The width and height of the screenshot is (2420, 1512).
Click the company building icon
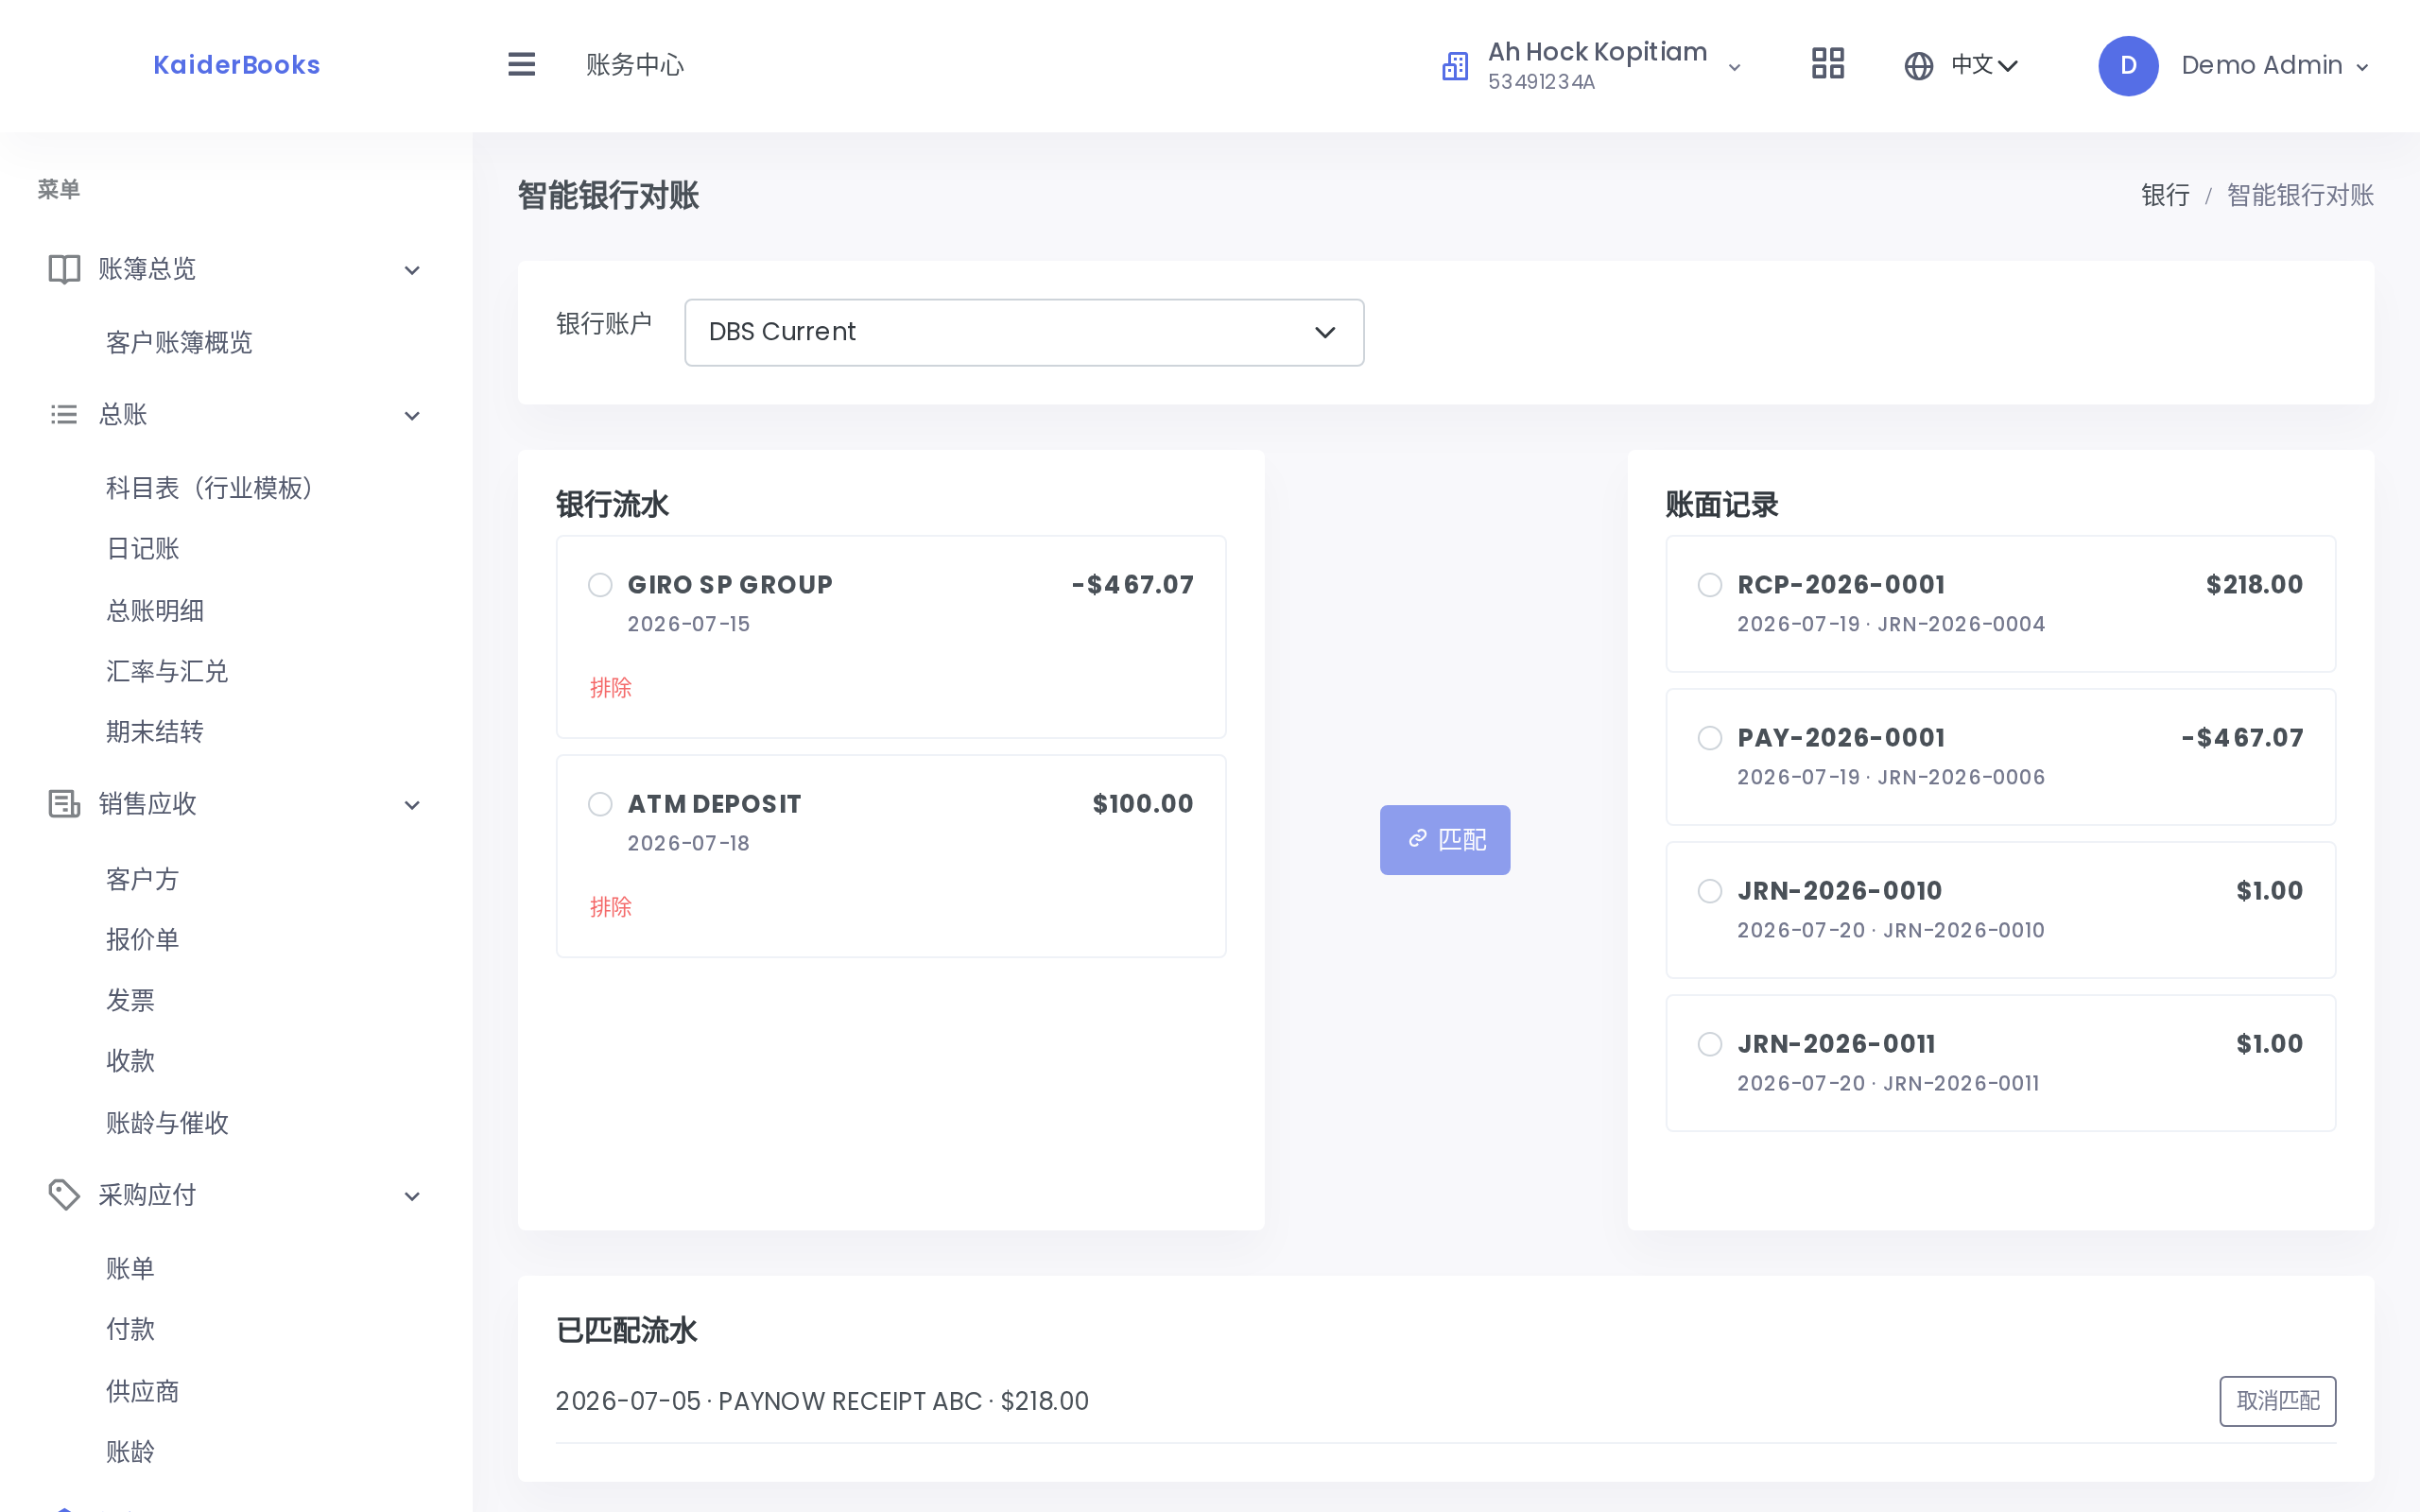[1455, 66]
